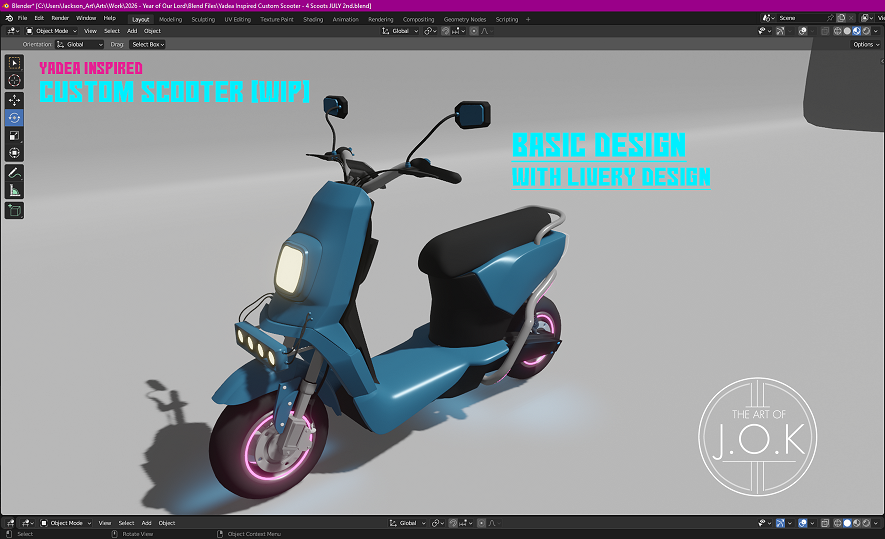Click the new scene icon beside Scene

[841, 18]
